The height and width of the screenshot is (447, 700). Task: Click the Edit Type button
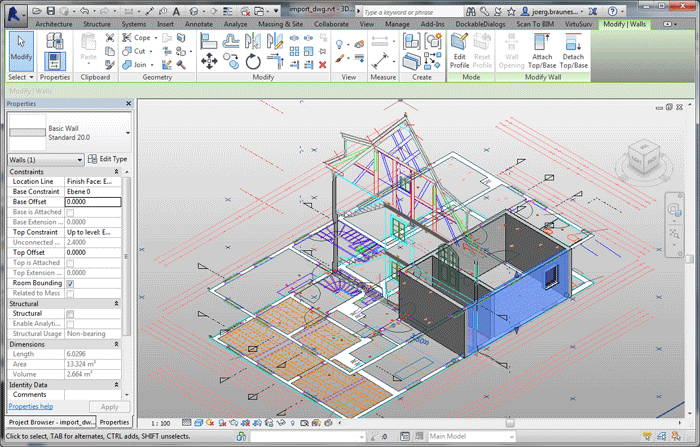click(108, 159)
